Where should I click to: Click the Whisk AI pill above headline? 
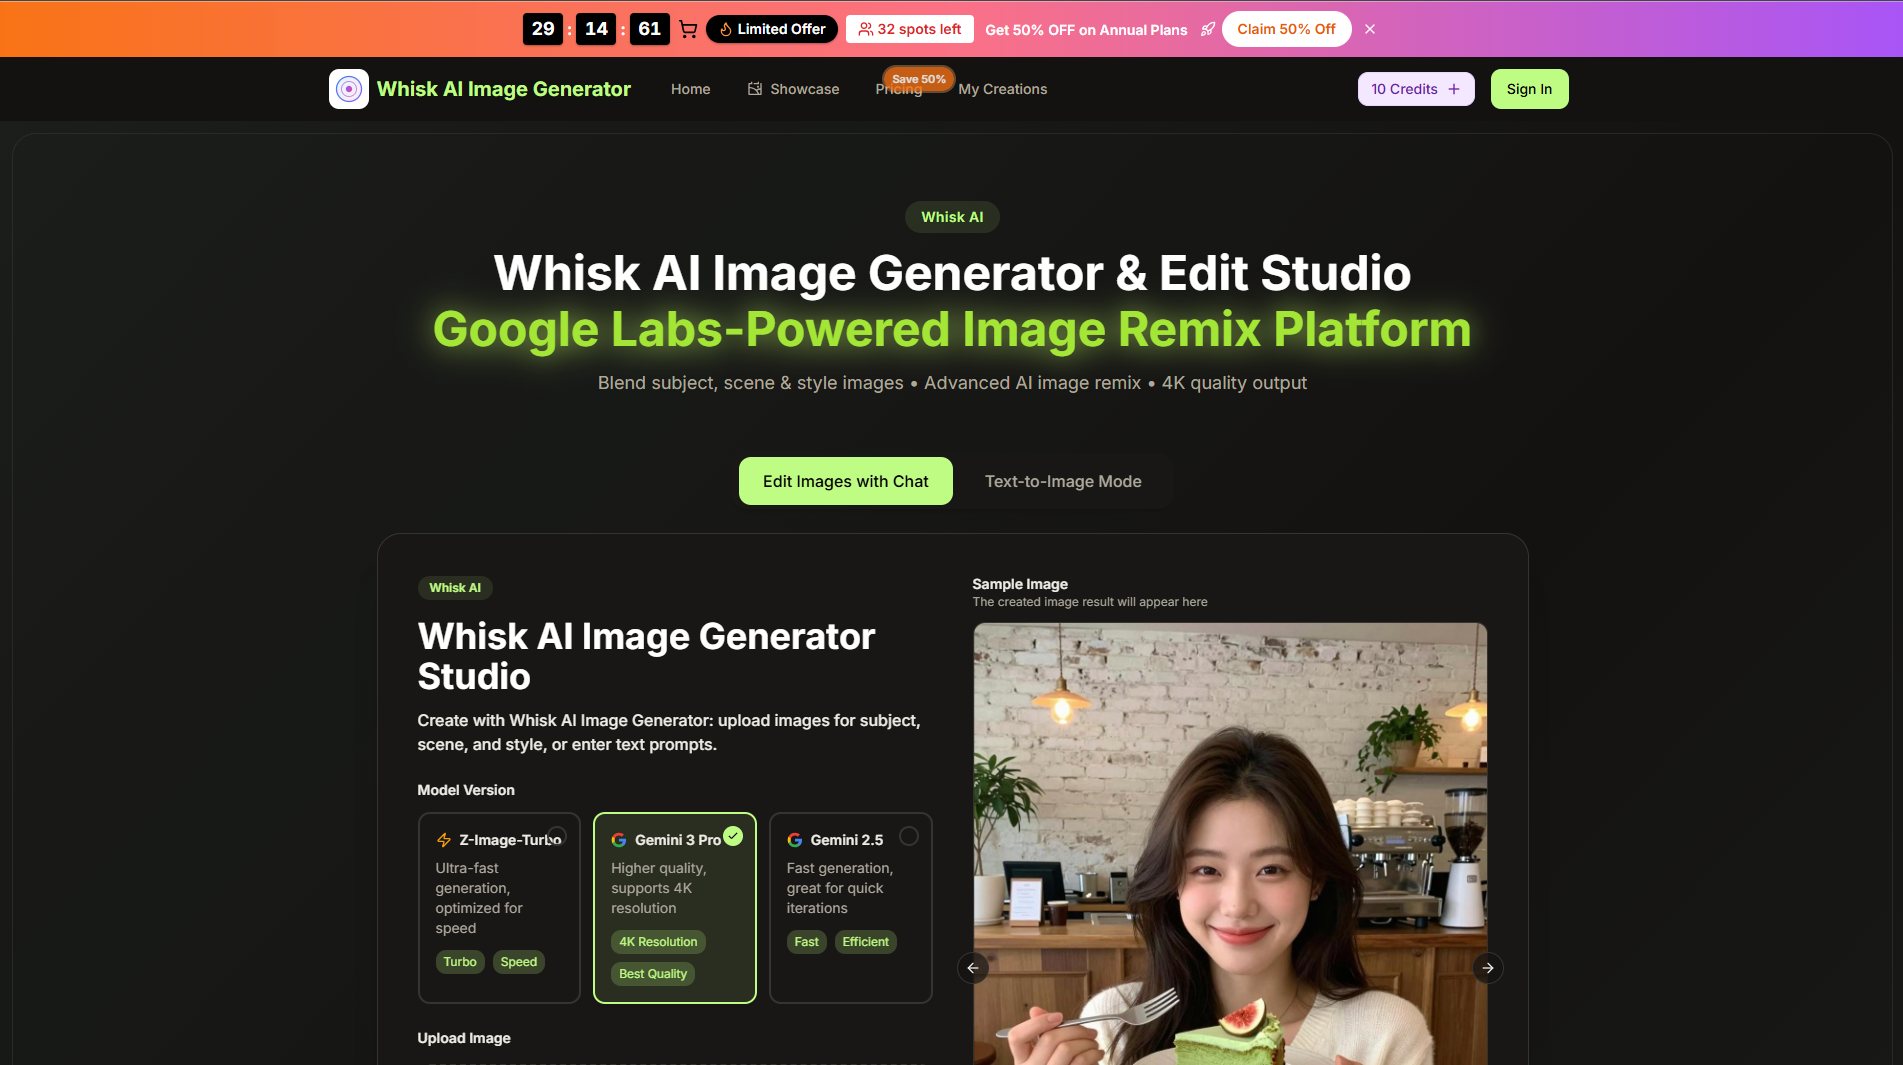[x=952, y=217]
